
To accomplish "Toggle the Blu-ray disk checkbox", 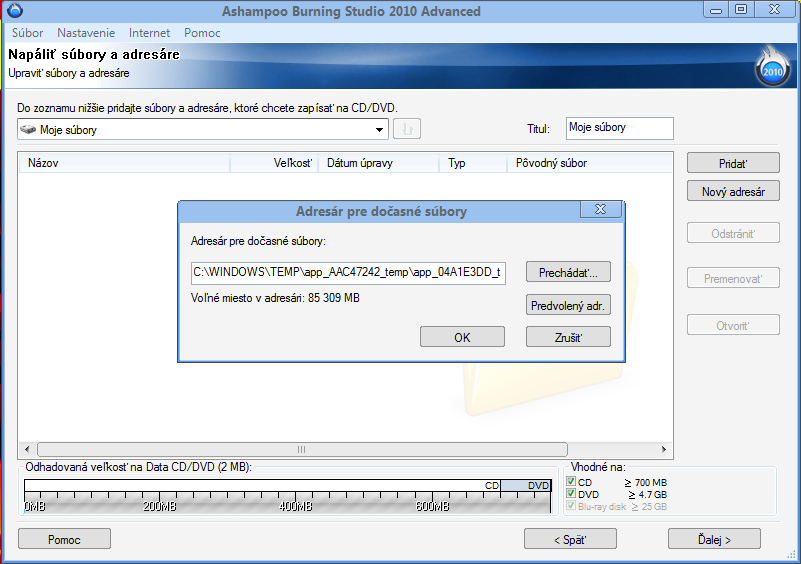I will (x=571, y=506).
